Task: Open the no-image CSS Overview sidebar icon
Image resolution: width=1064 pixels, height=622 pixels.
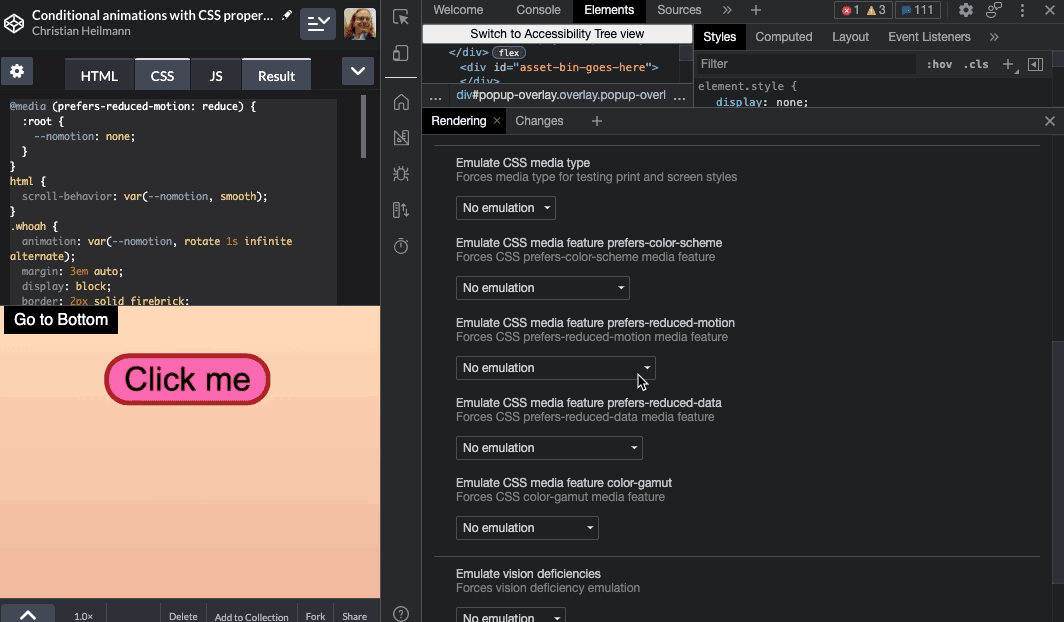Action: pyautogui.click(x=401, y=138)
